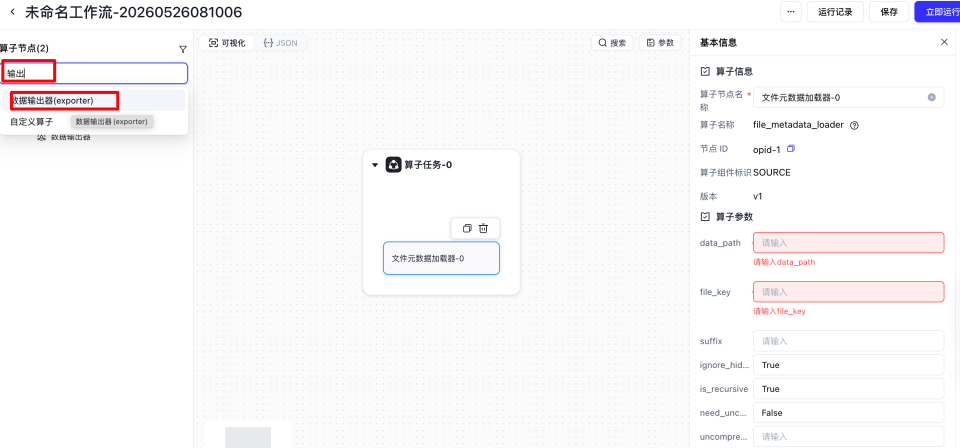Open the 参数 button on the canvas
The width and height of the screenshot is (960, 448).
660,43
